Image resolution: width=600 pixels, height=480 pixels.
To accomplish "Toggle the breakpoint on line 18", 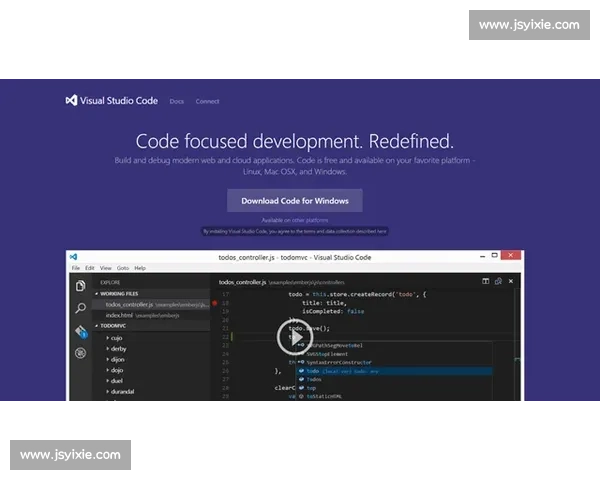I will pos(215,303).
